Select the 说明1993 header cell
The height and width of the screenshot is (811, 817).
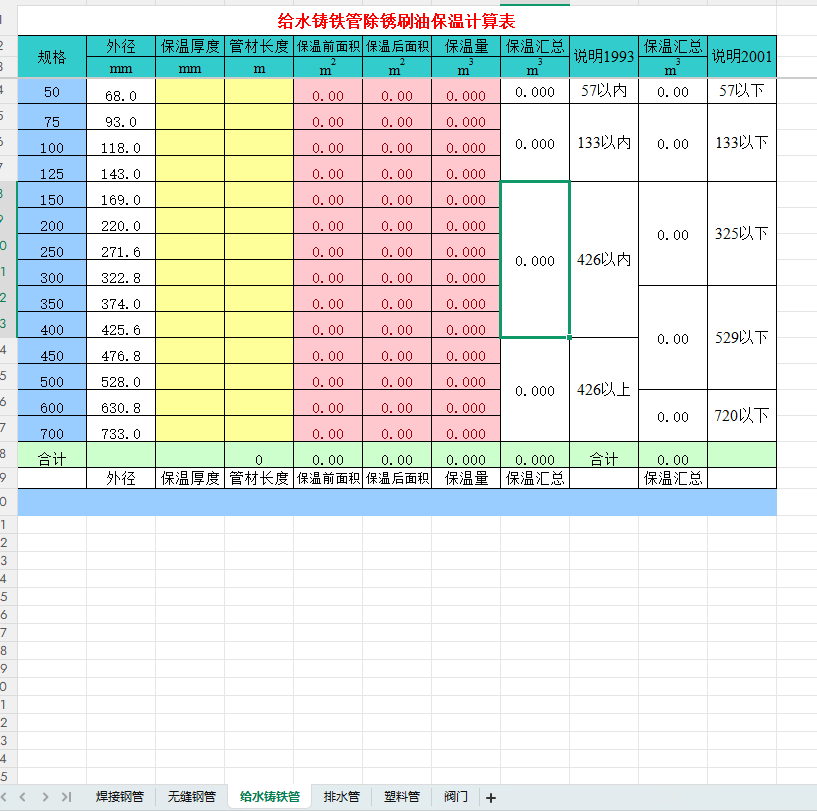[x=604, y=57]
